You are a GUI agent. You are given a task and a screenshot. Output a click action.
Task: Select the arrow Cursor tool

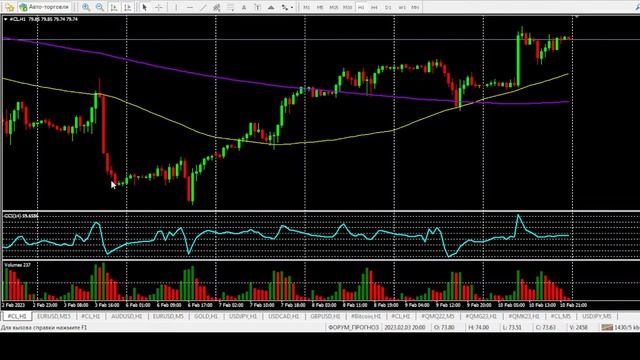(144, 7)
